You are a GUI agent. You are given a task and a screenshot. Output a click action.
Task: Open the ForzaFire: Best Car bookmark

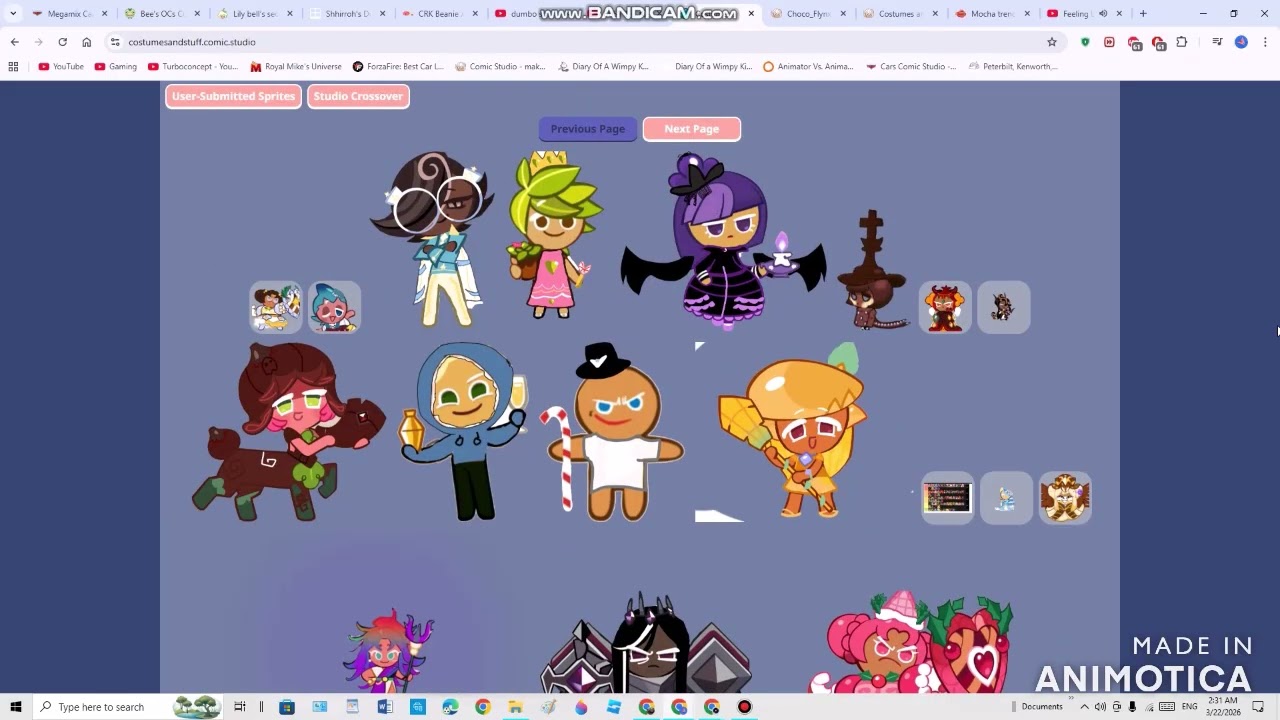(x=398, y=66)
